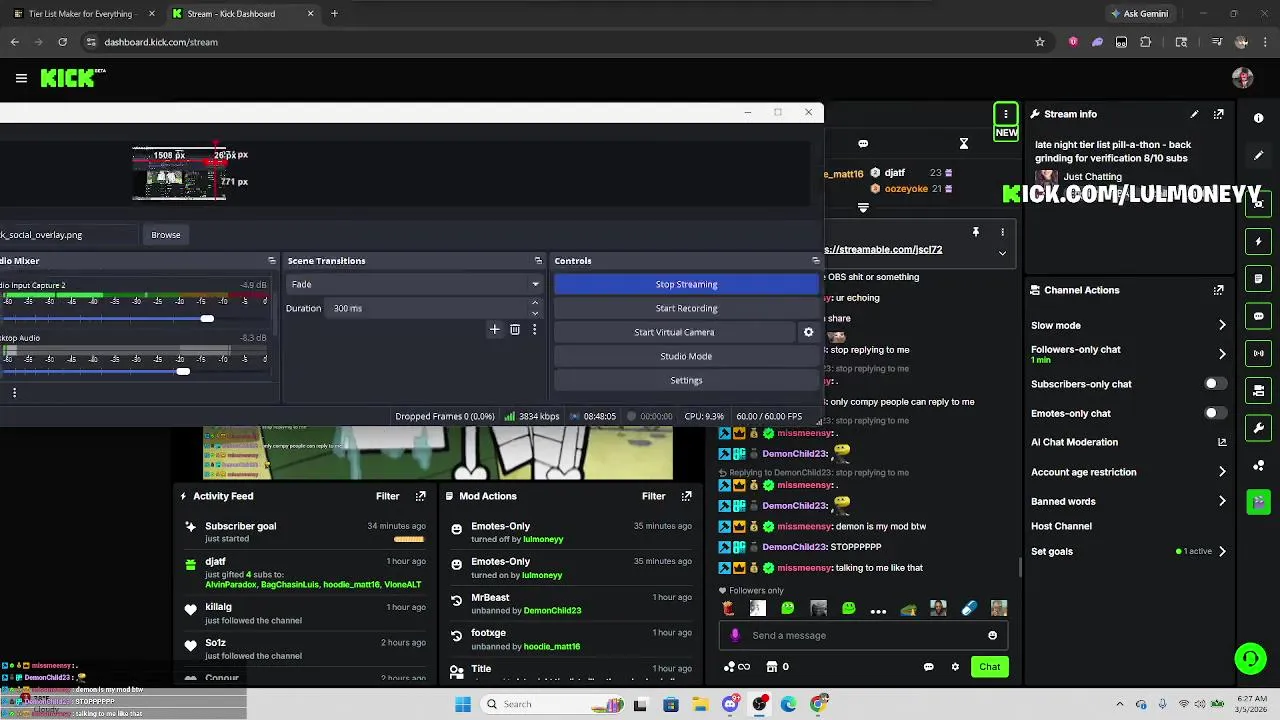Click Browse next to overlay file
Image resolution: width=1280 pixels, height=720 pixels.
coord(166,235)
